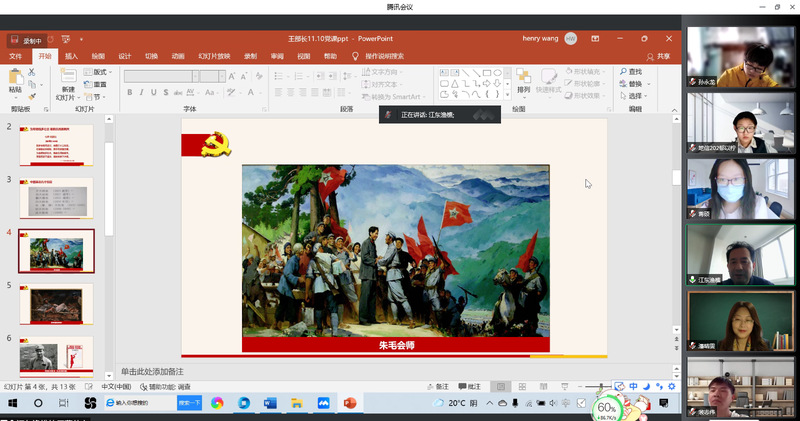Click the PowerPoint icon in the taskbar

point(350,403)
